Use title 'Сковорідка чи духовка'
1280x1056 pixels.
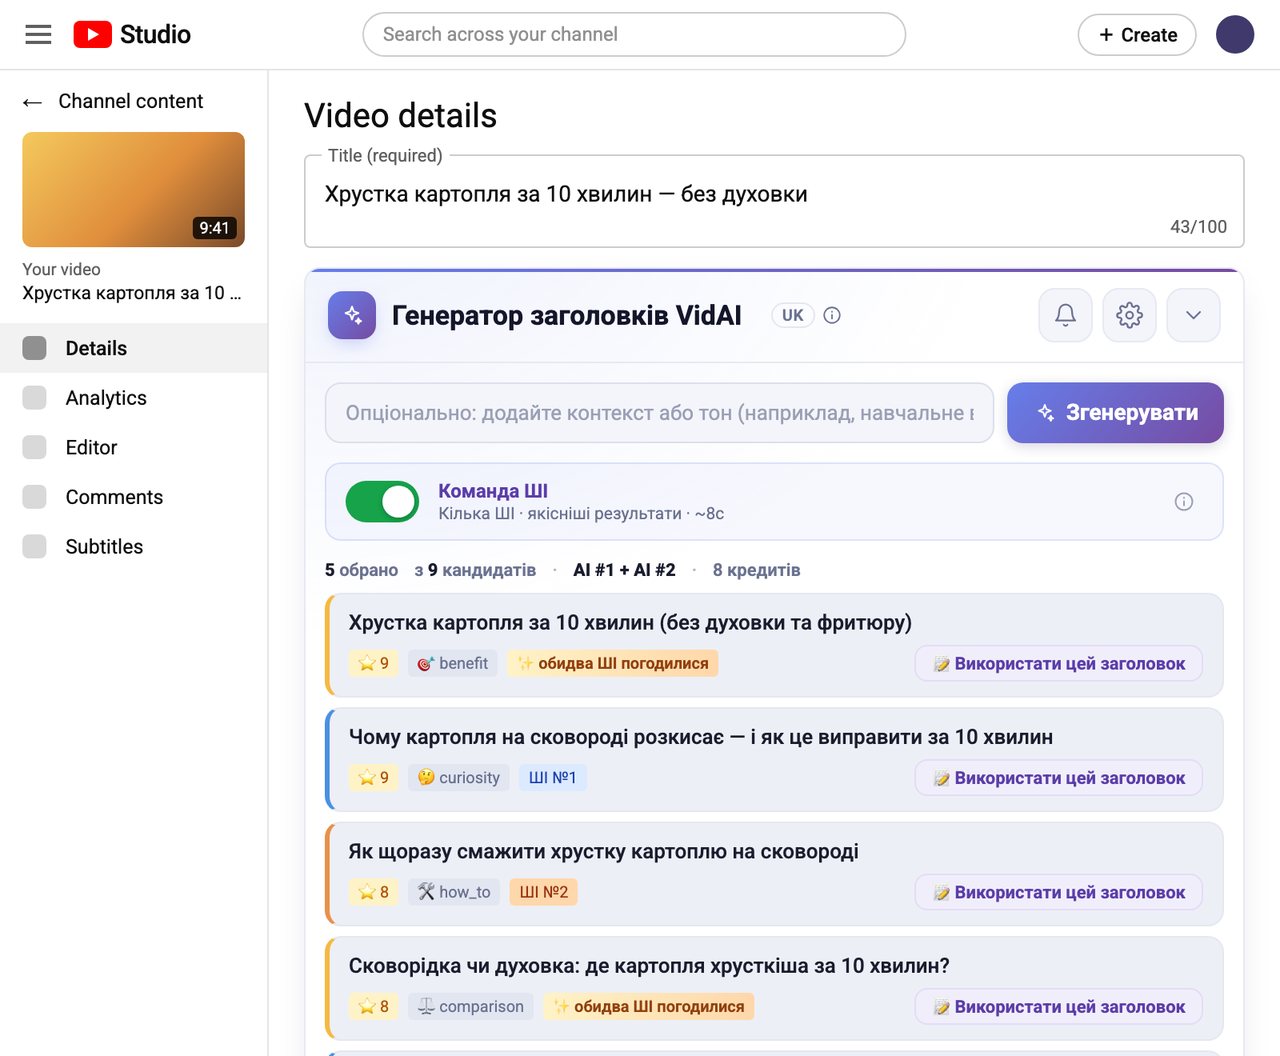coord(1059,1007)
